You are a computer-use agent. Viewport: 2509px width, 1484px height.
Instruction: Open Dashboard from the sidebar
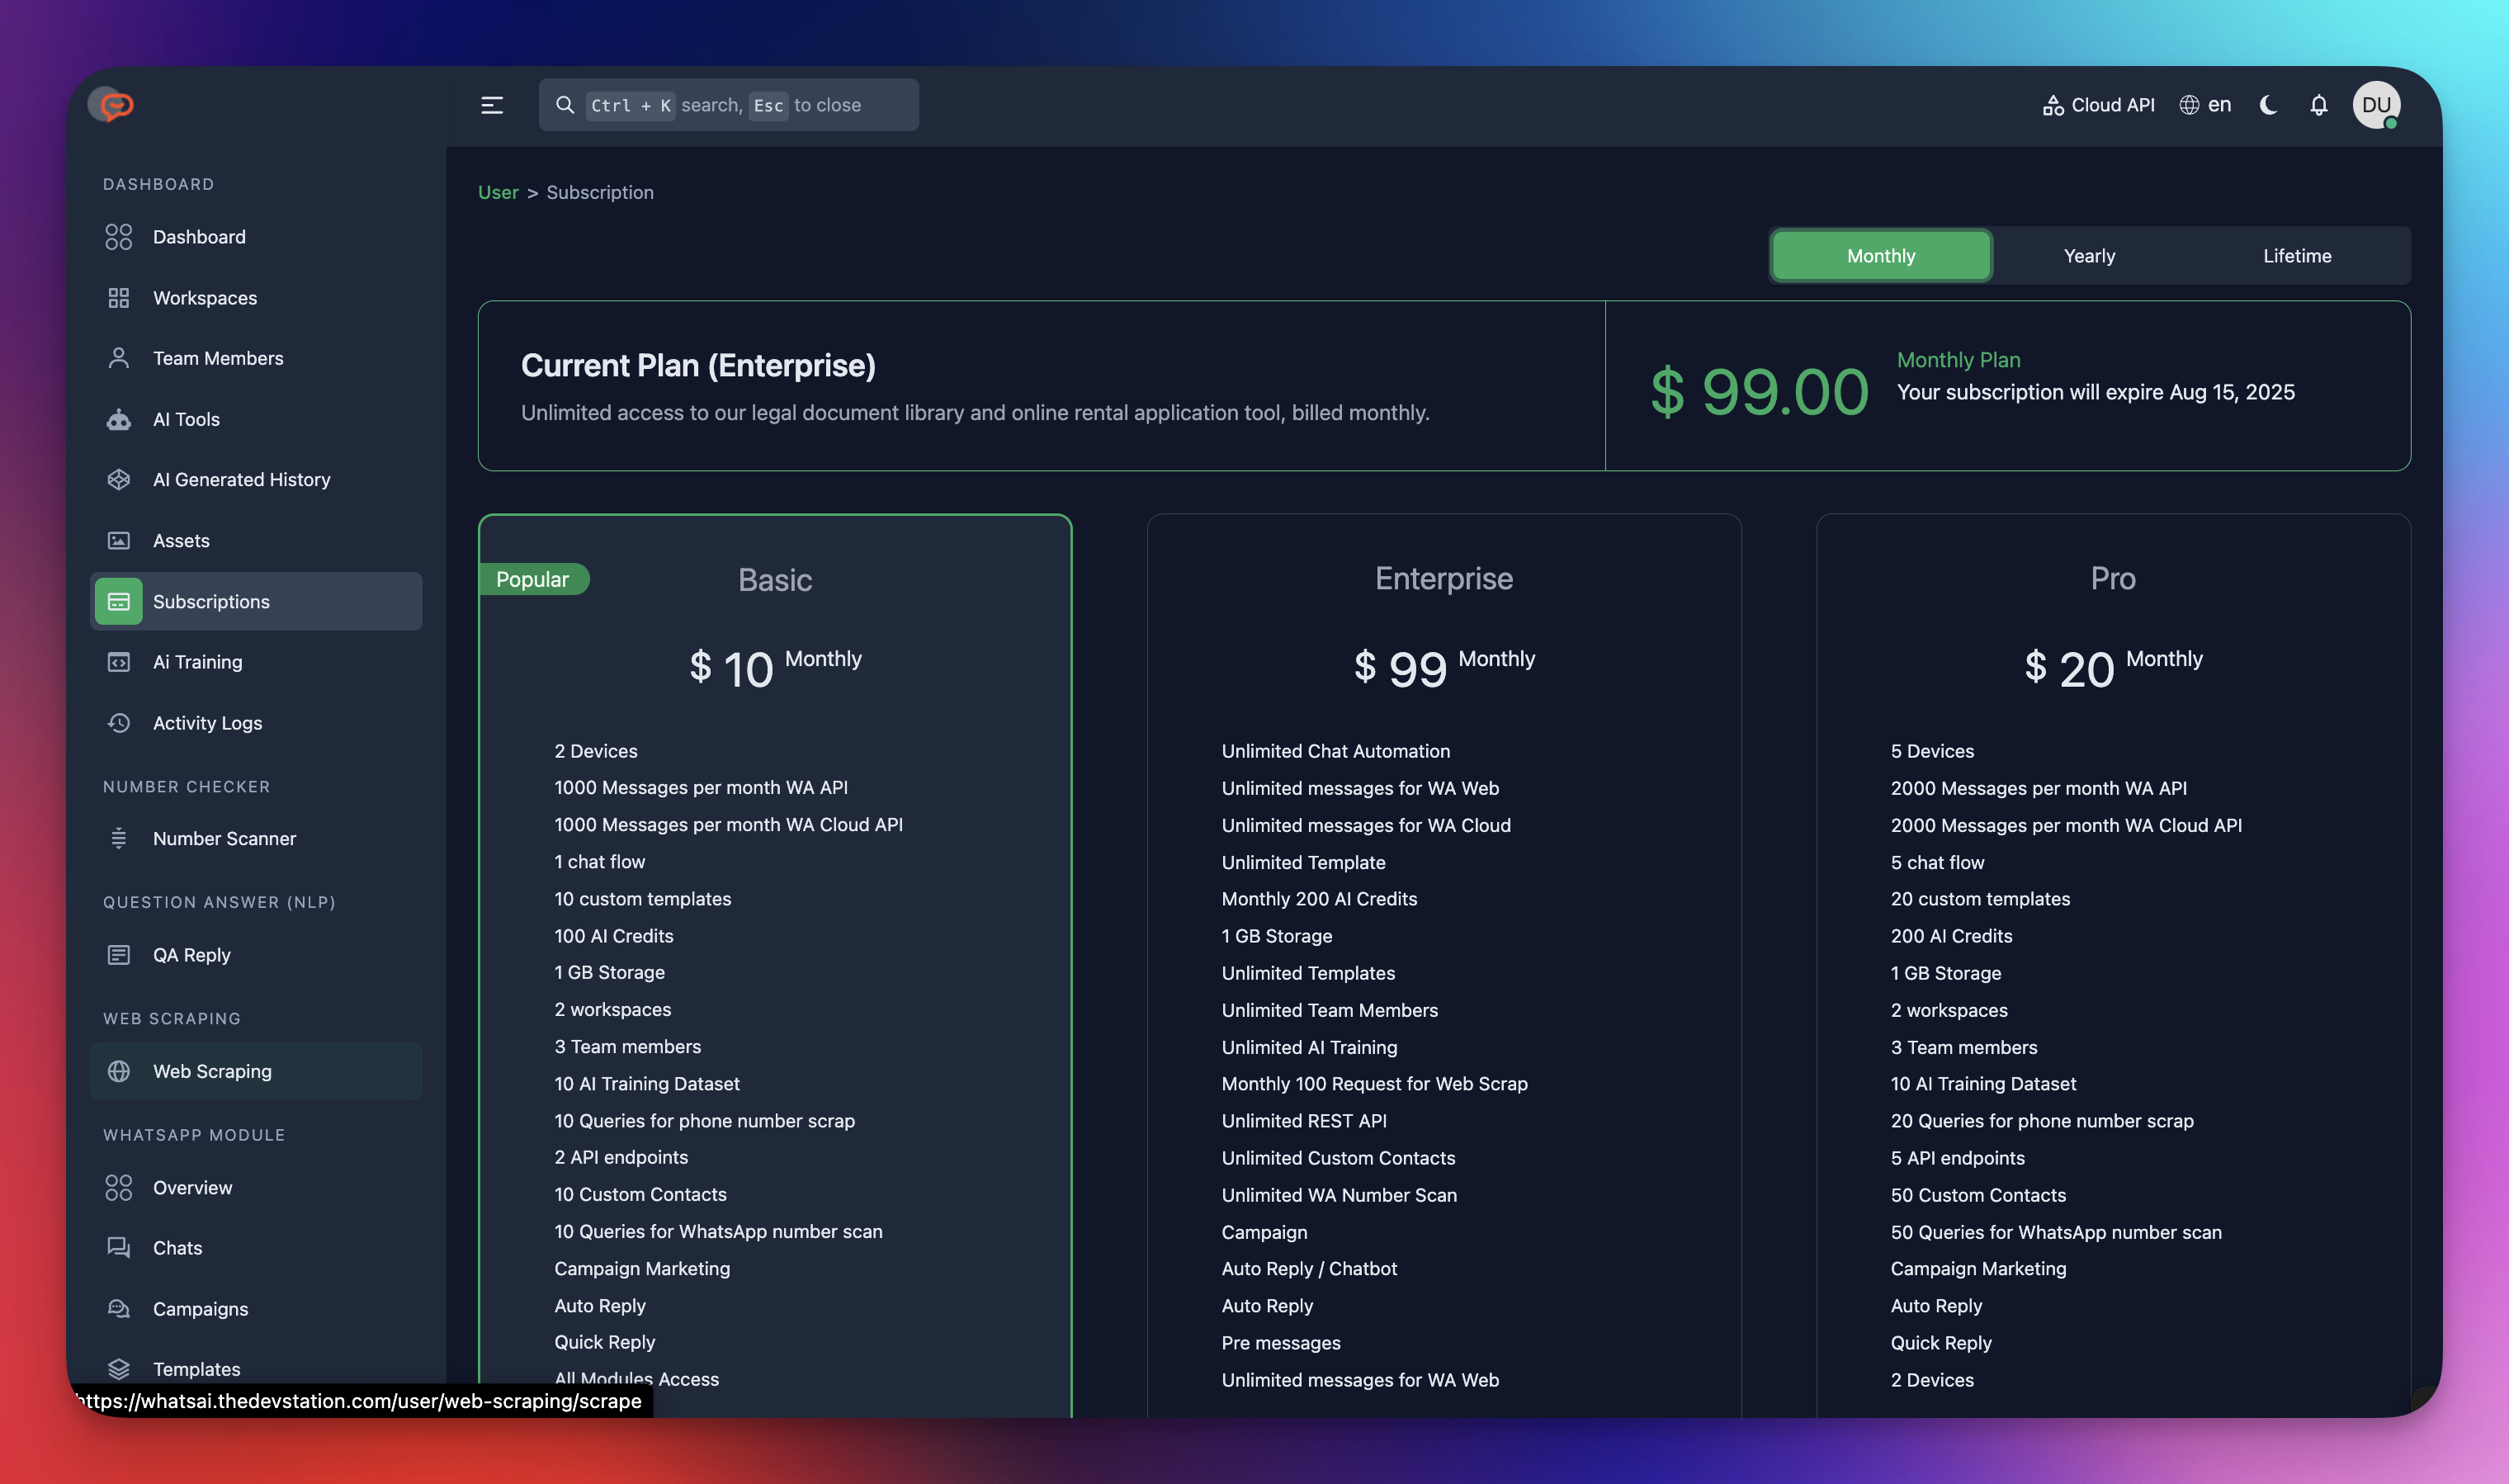click(x=199, y=237)
